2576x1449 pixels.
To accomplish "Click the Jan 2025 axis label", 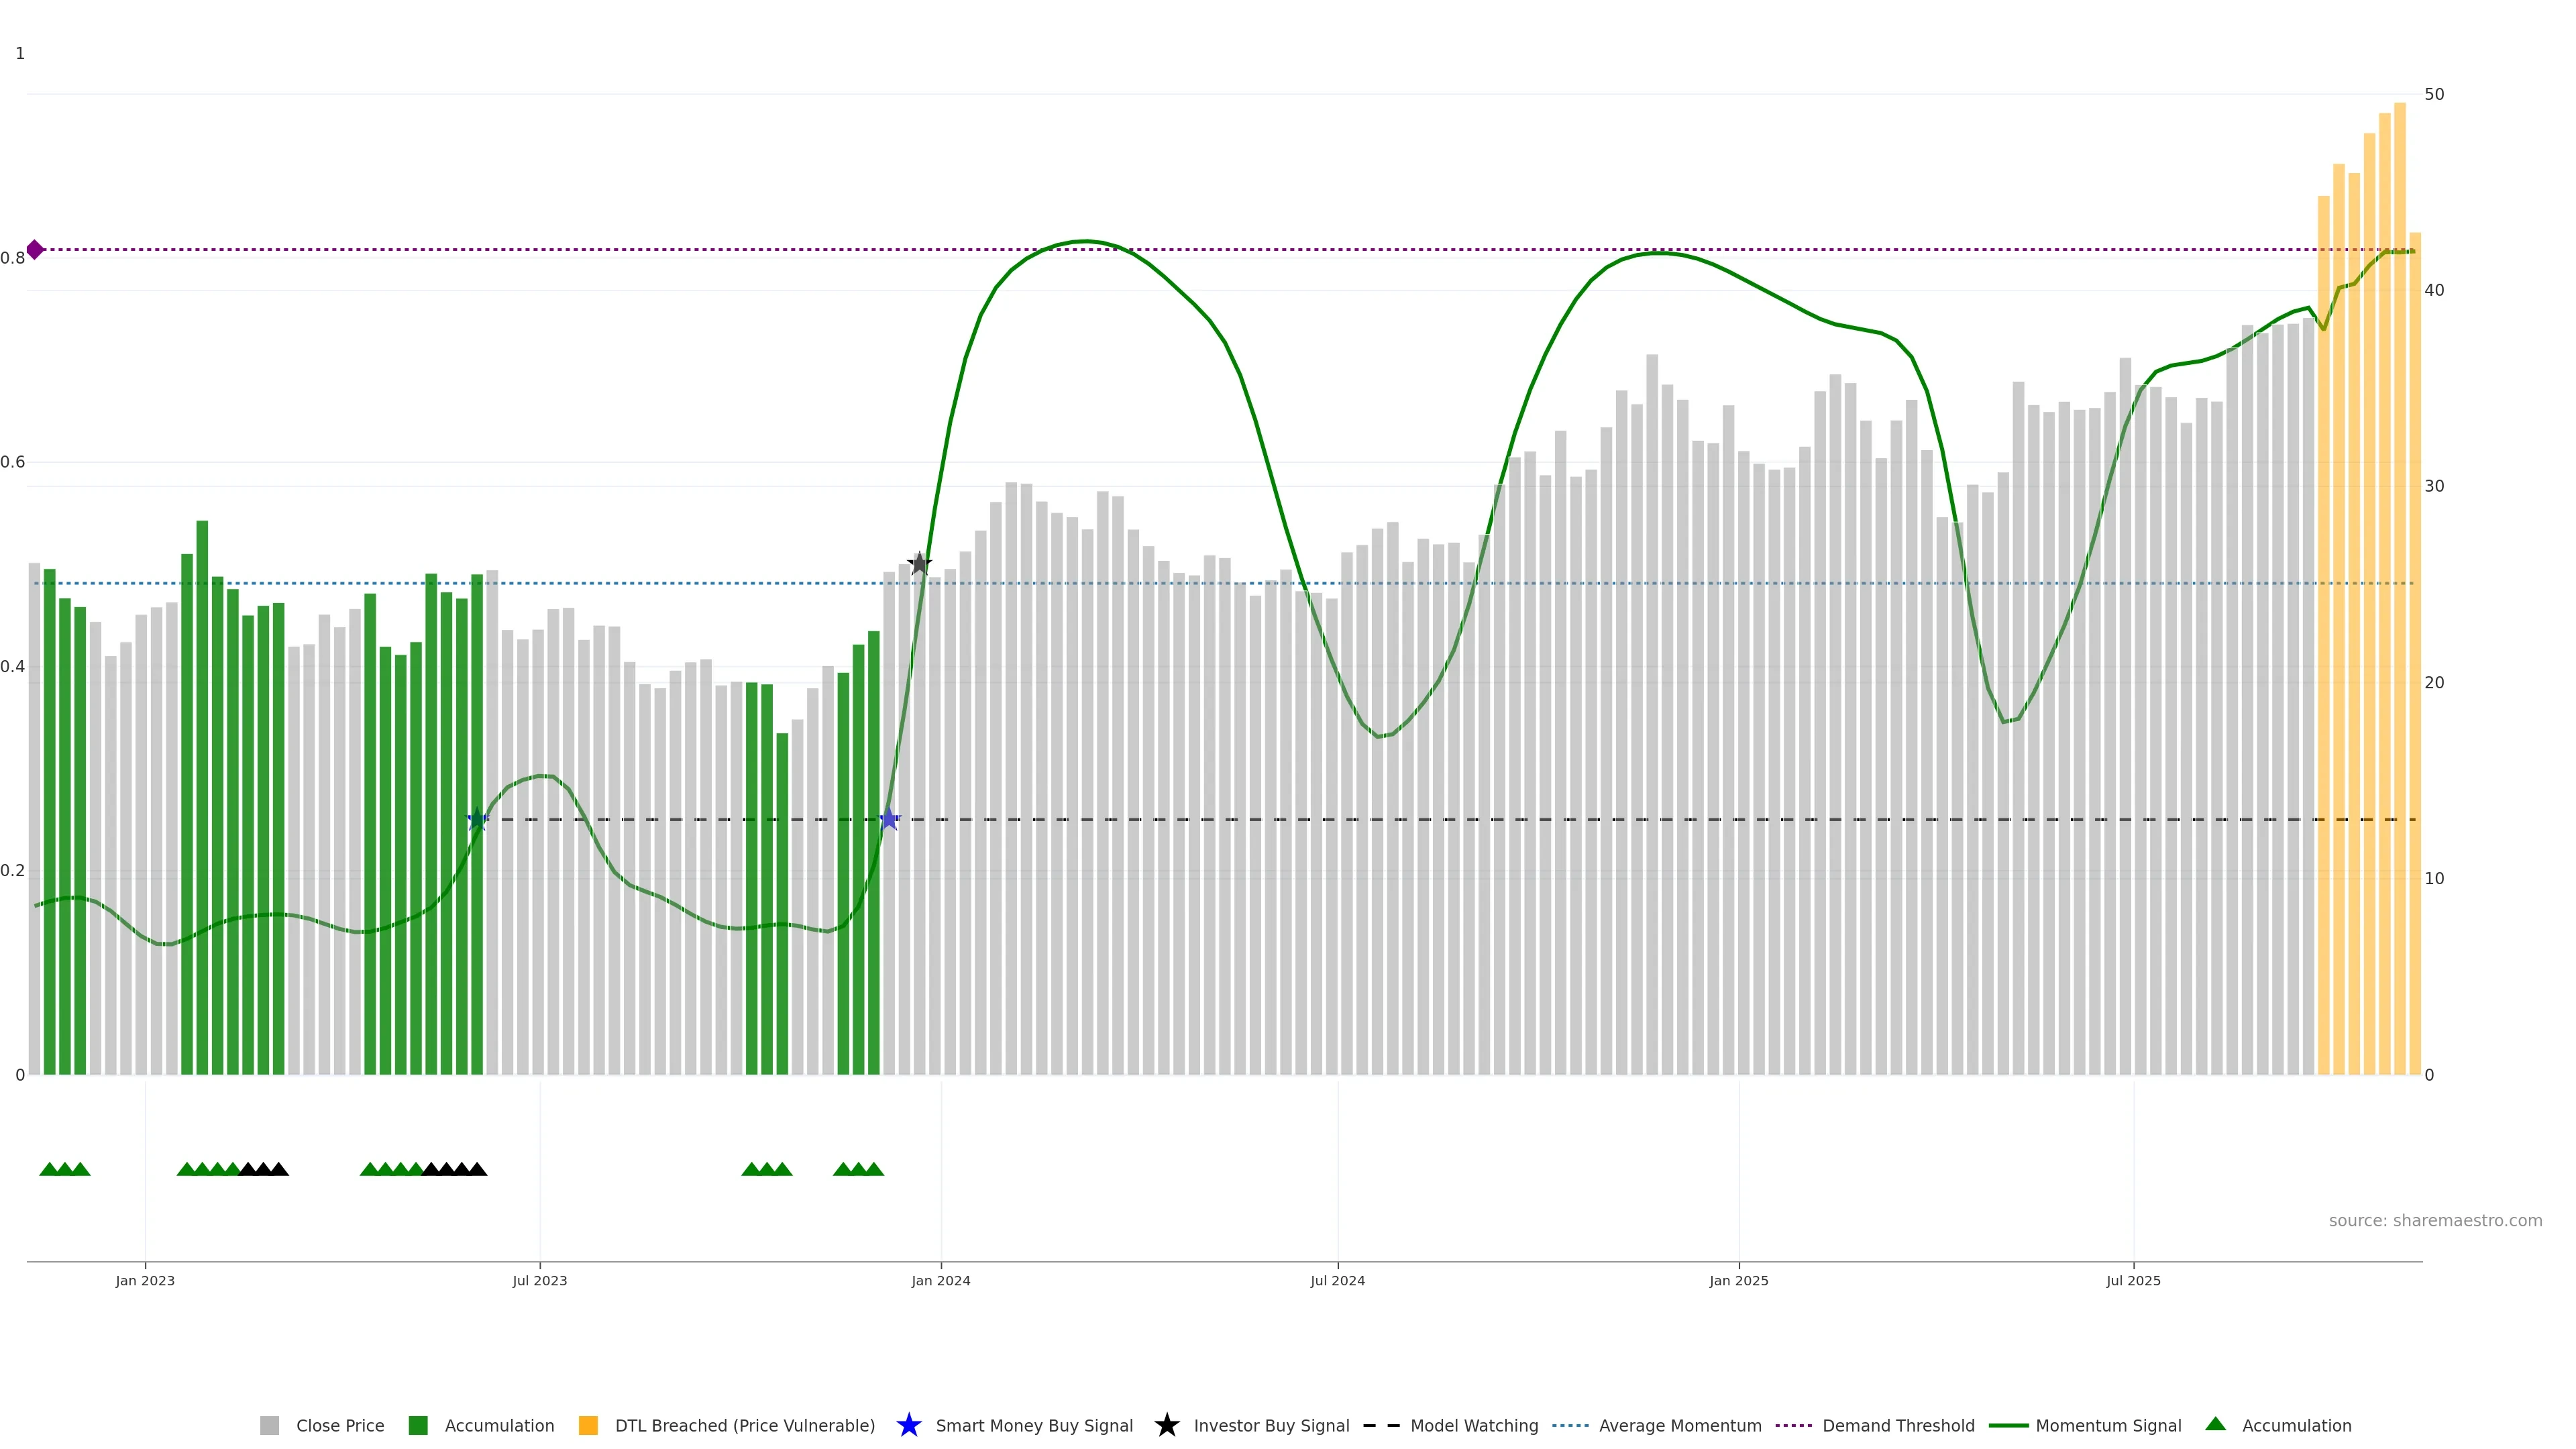I will 1738,1281.
